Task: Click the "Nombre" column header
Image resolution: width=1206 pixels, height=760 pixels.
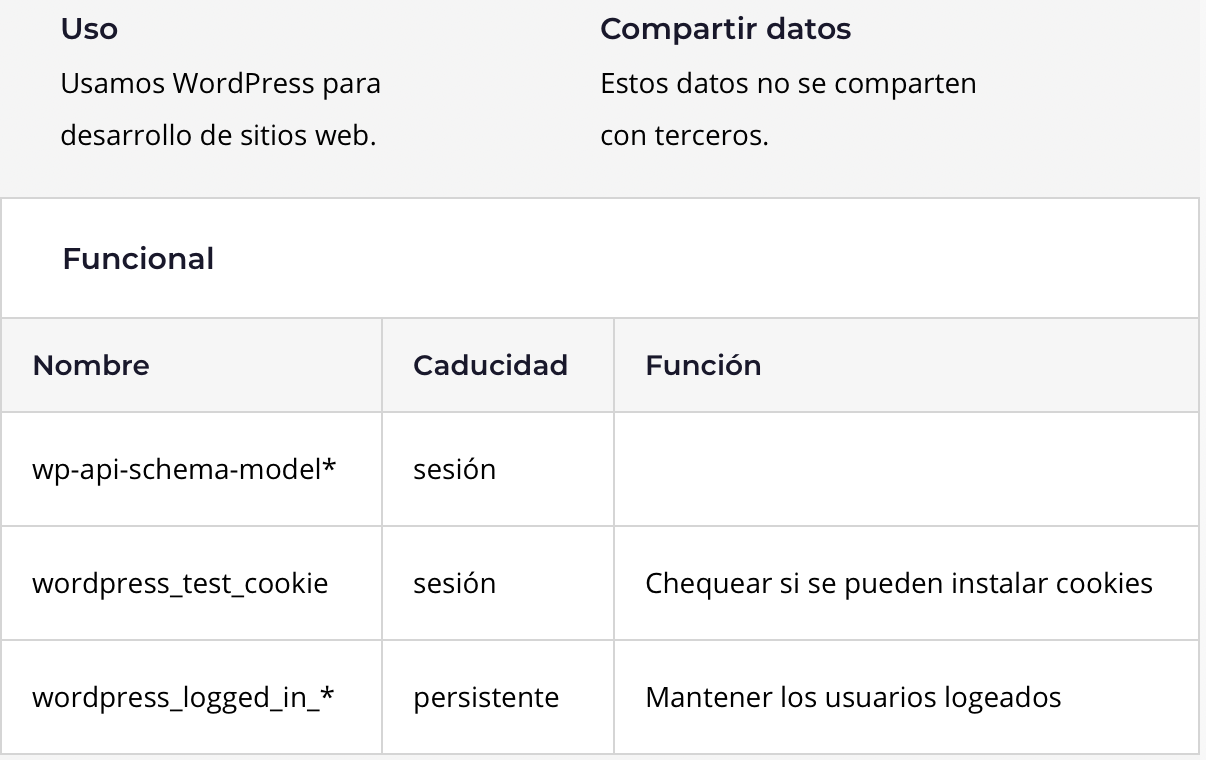Action: click(91, 366)
